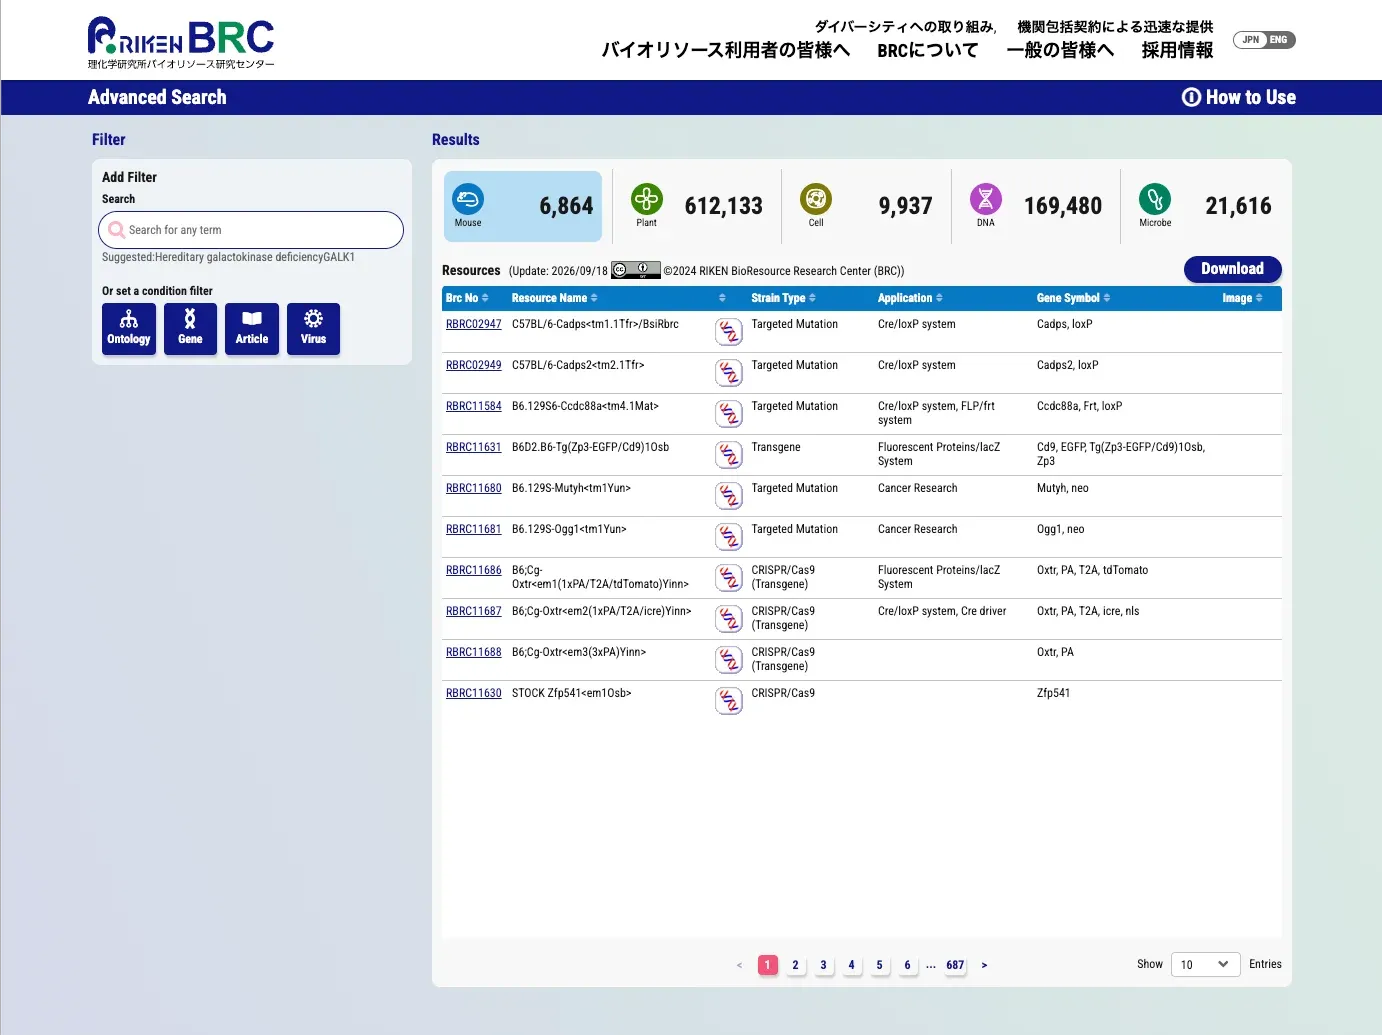Viewport: 1382px width, 1035px height.
Task: Select the Mouse resource category
Action: pos(523,206)
